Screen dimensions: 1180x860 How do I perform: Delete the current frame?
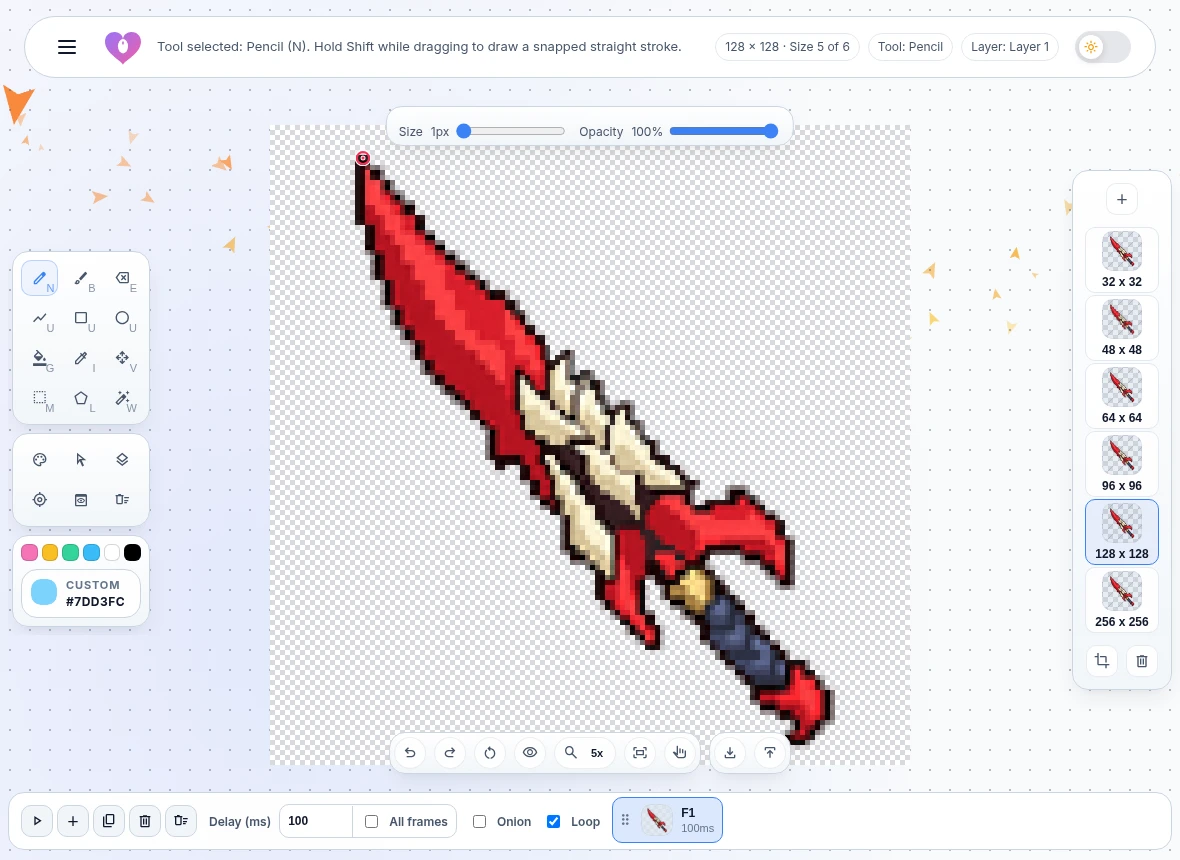145,821
